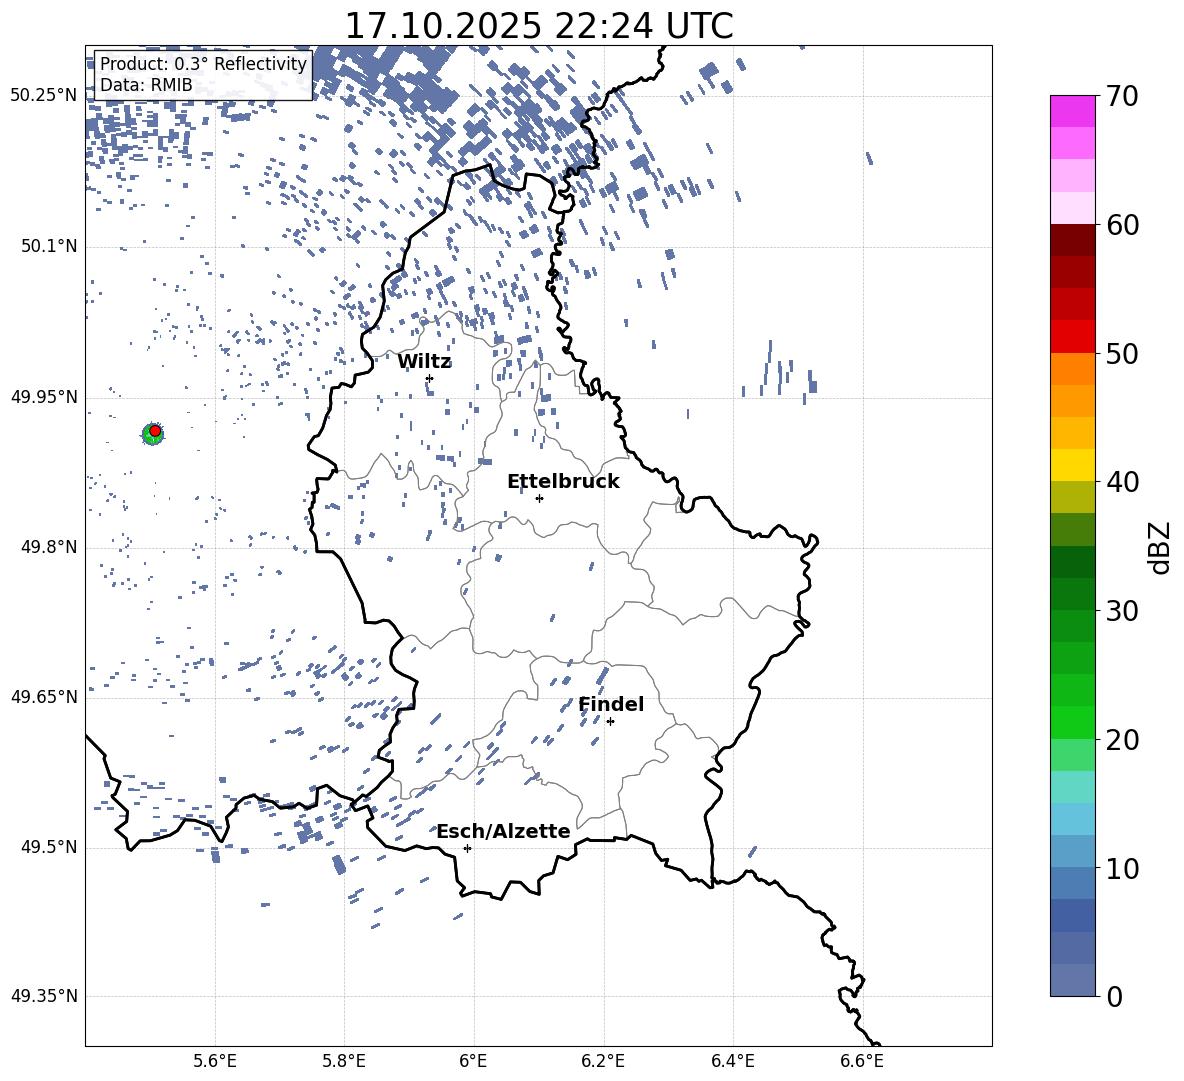1184x1081 pixels.
Task: Click the Wiltz city label
Action: tap(424, 362)
